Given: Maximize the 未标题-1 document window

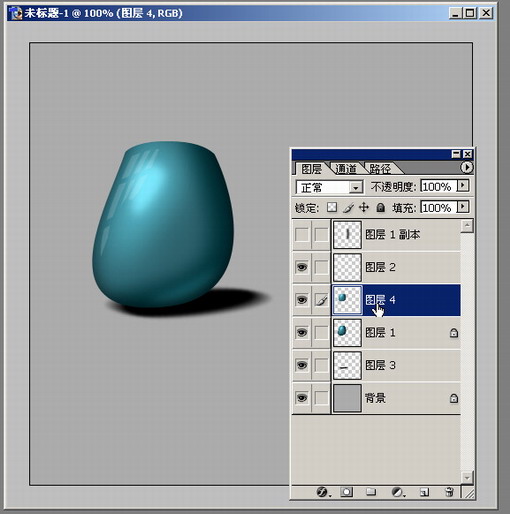Looking at the screenshot, I should click(470, 13).
